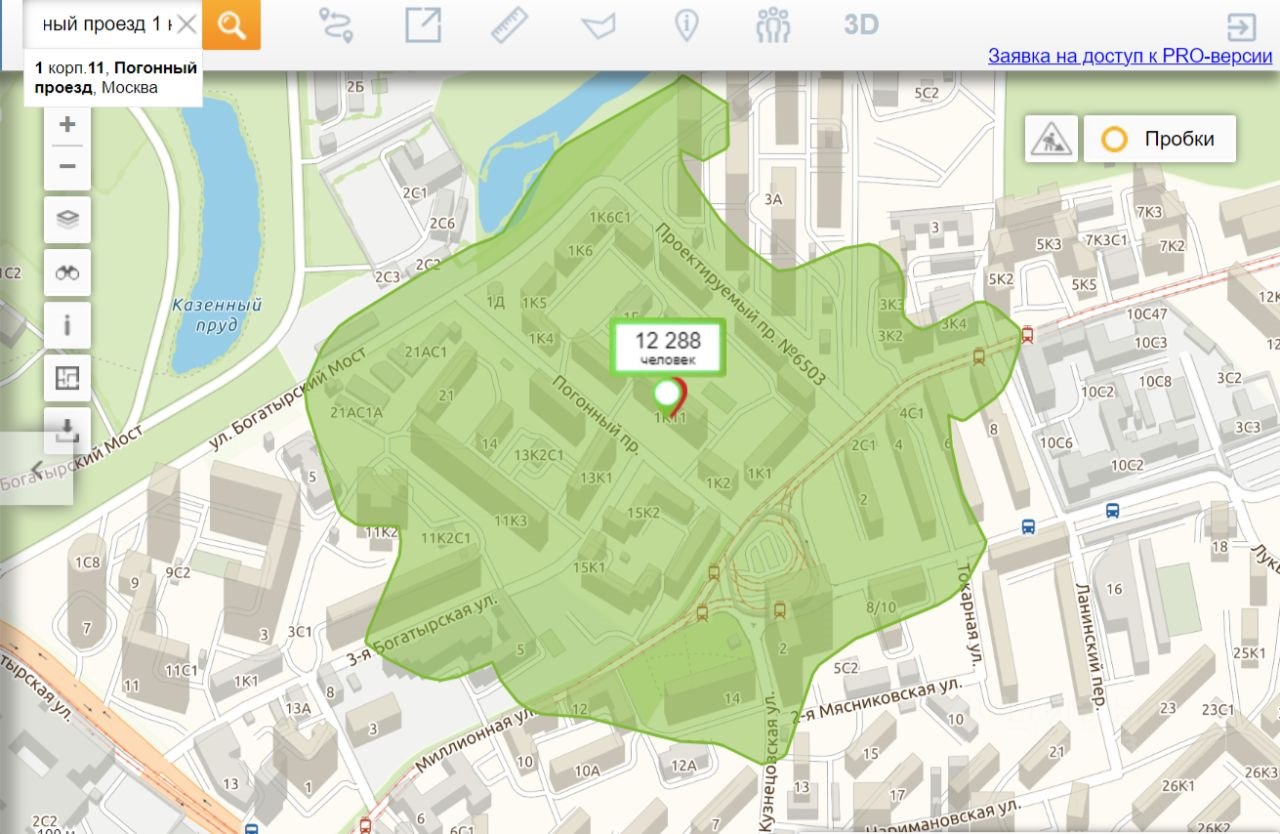The image size is (1280, 834).
Task: Click building label '11К2С1'
Action: pos(446,538)
